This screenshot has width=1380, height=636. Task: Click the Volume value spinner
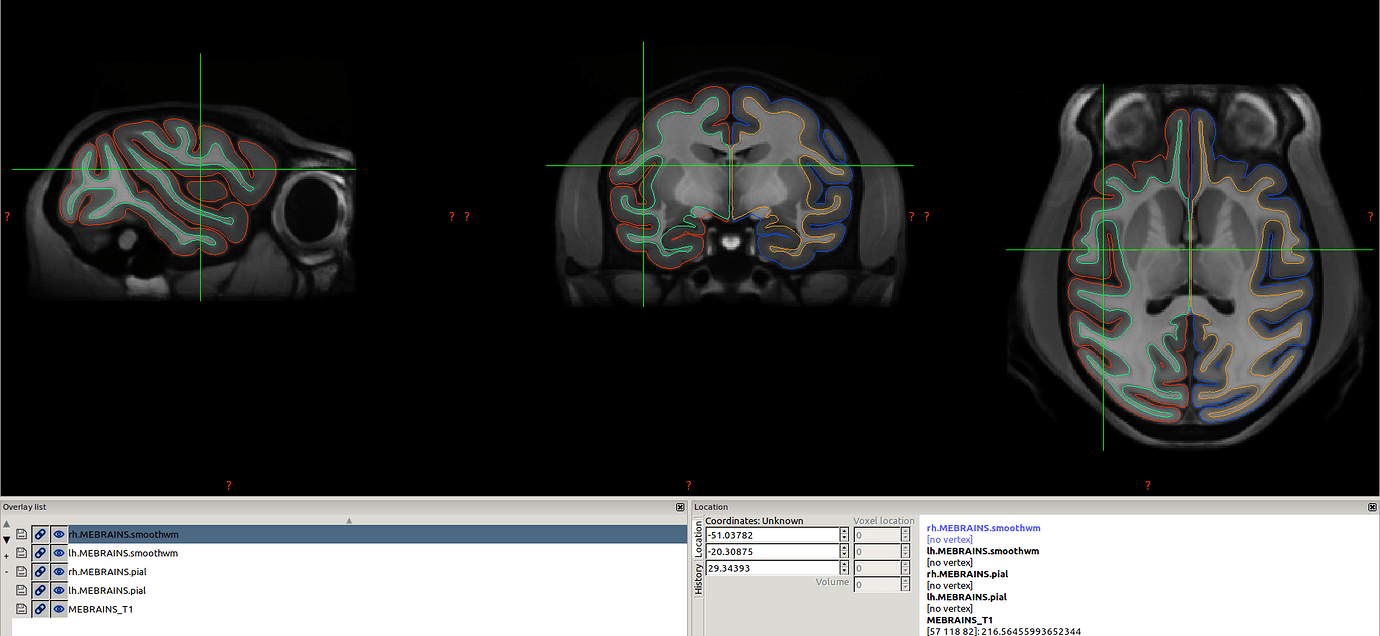pyautogui.click(x=906, y=583)
